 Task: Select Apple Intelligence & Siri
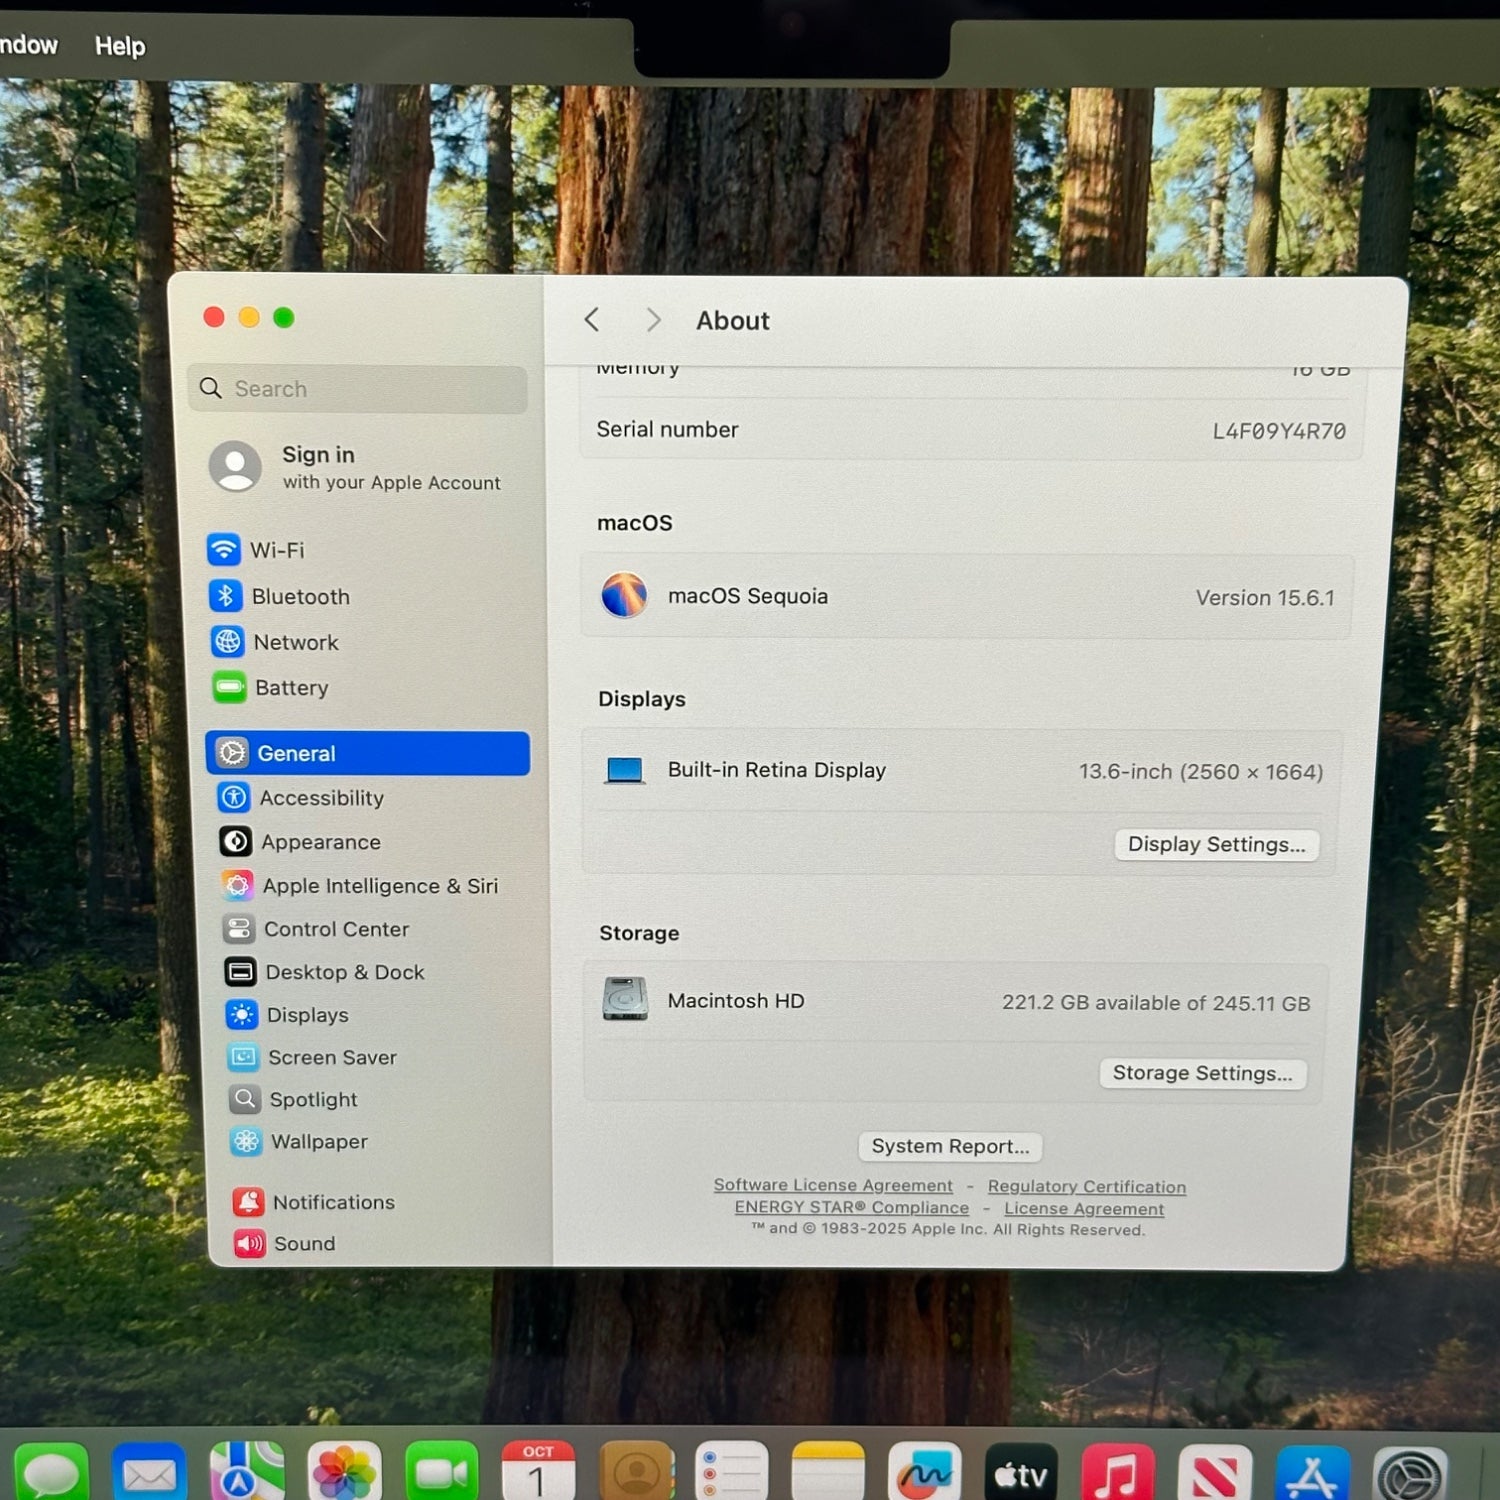pyautogui.click(x=378, y=886)
